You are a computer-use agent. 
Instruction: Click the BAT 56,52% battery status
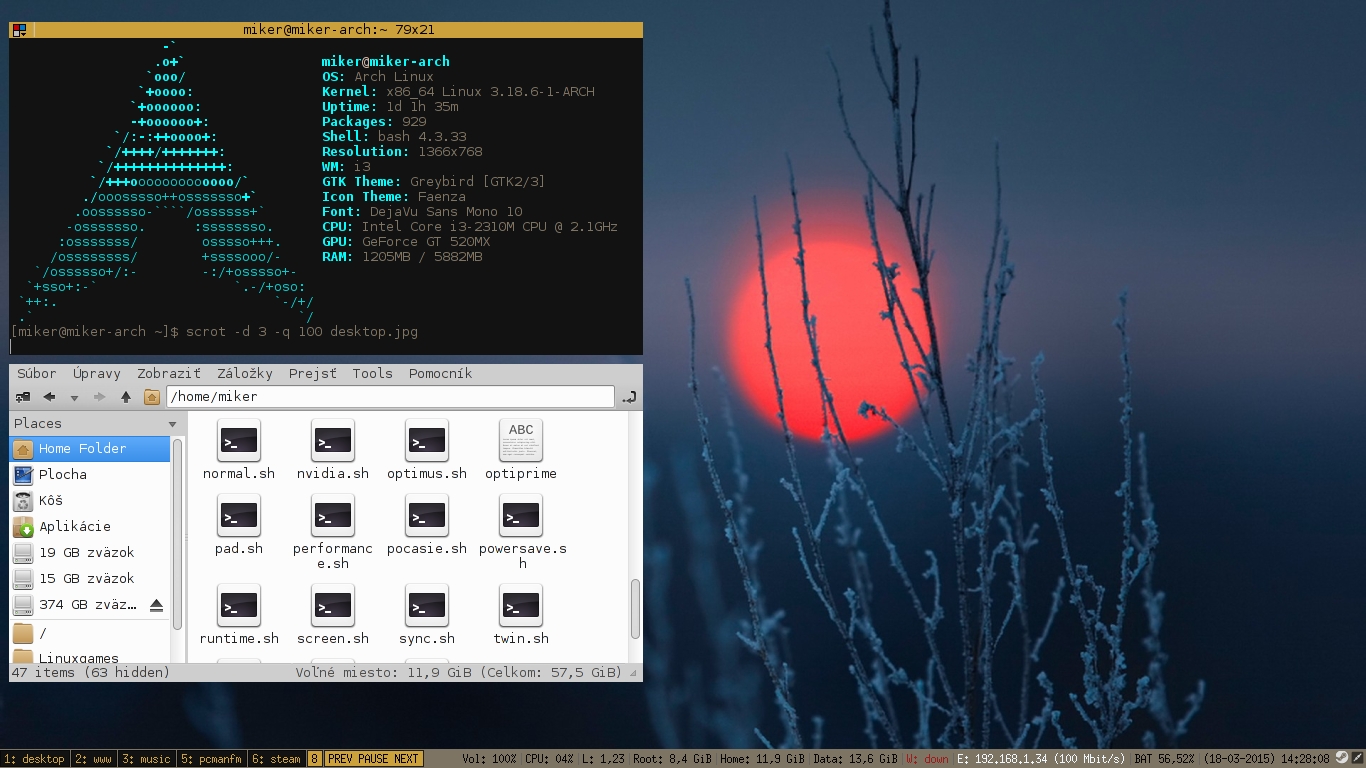(1164, 759)
